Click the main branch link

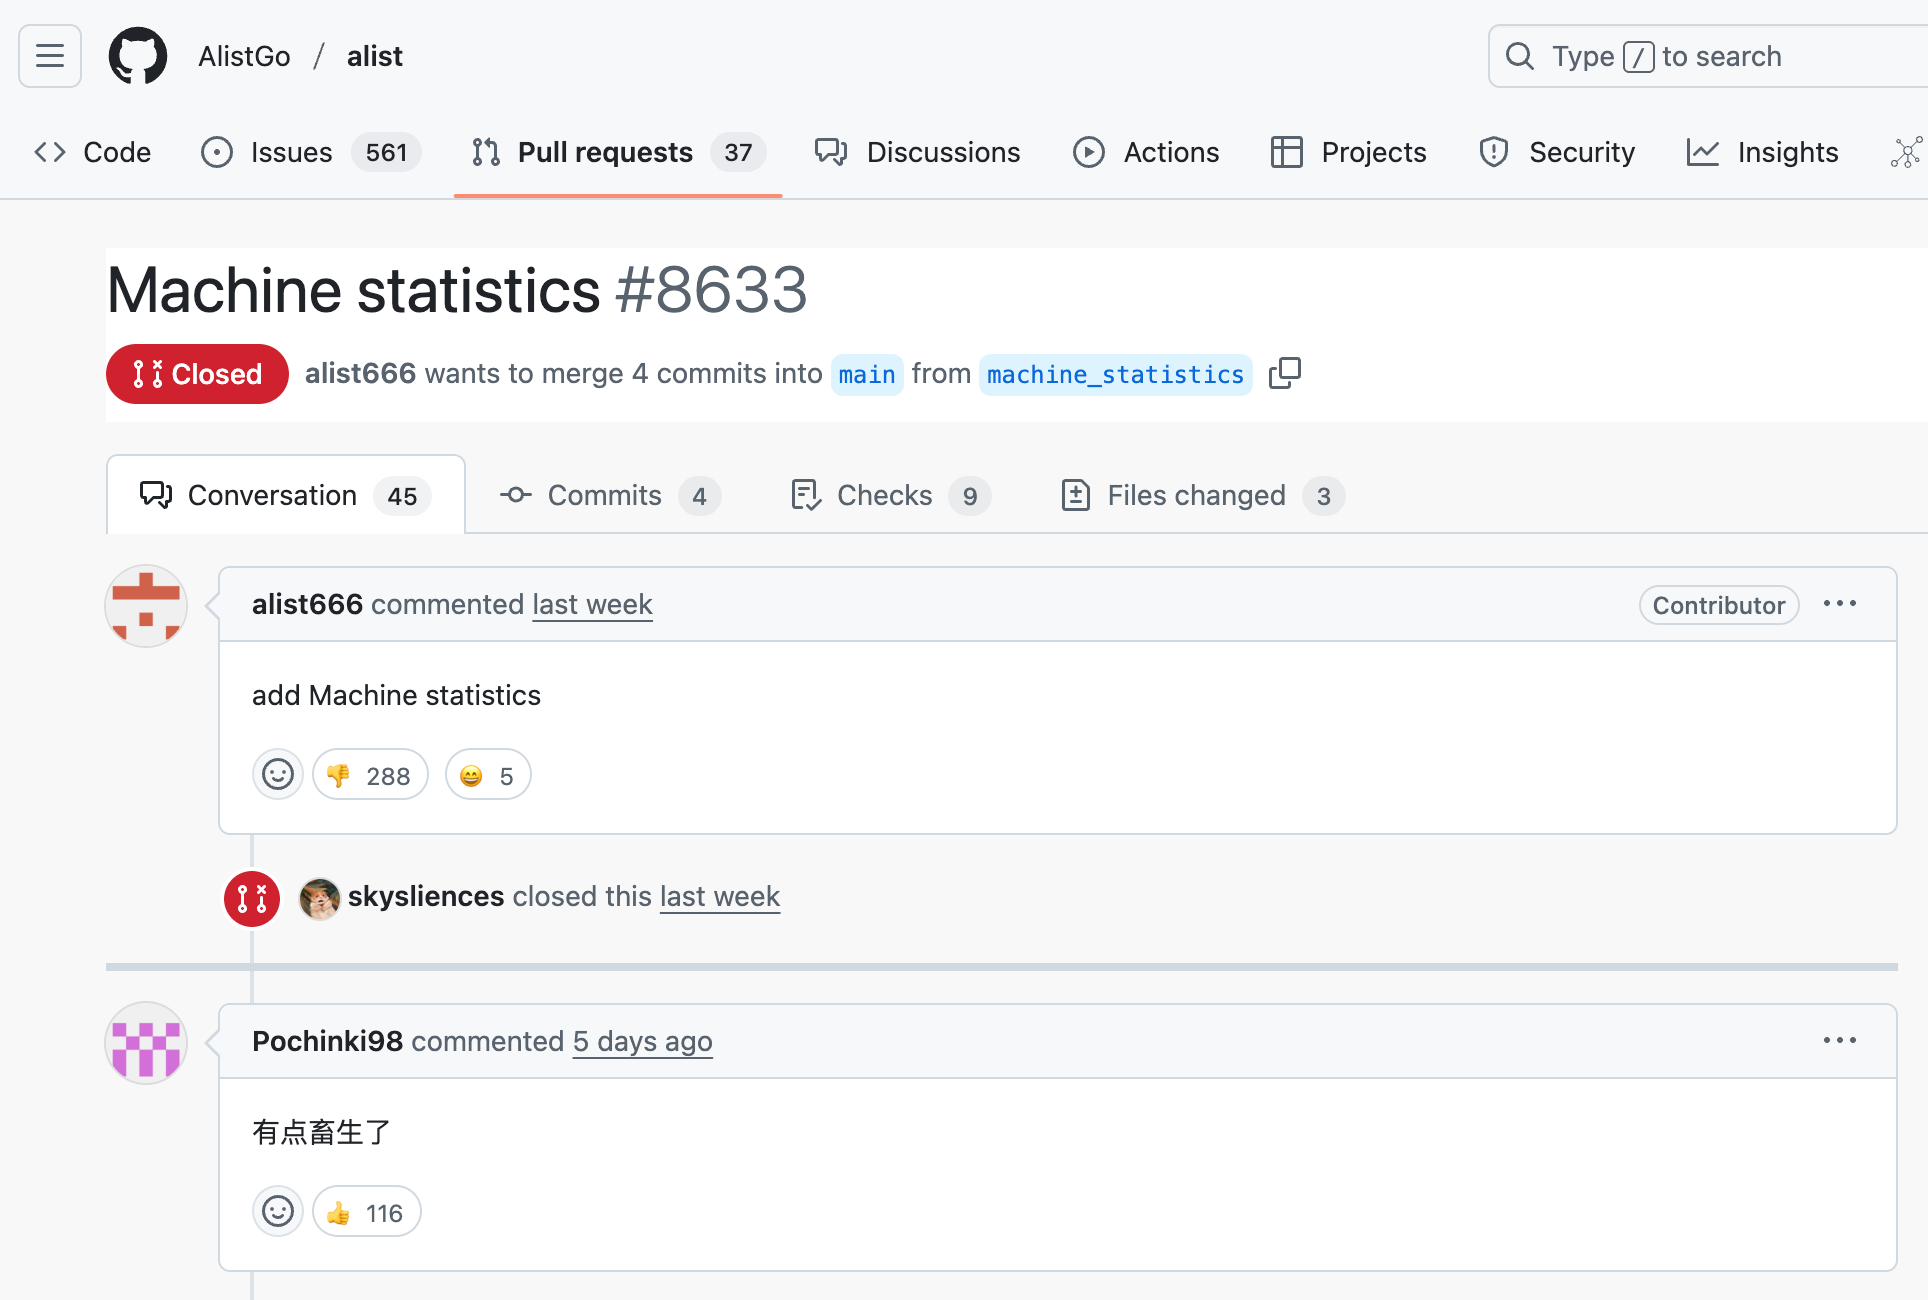pos(867,375)
